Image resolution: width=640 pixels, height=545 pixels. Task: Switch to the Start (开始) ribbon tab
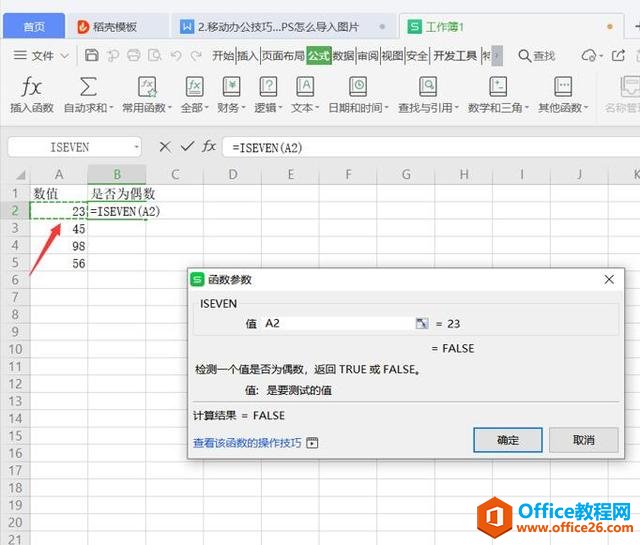(x=223, y=56)
